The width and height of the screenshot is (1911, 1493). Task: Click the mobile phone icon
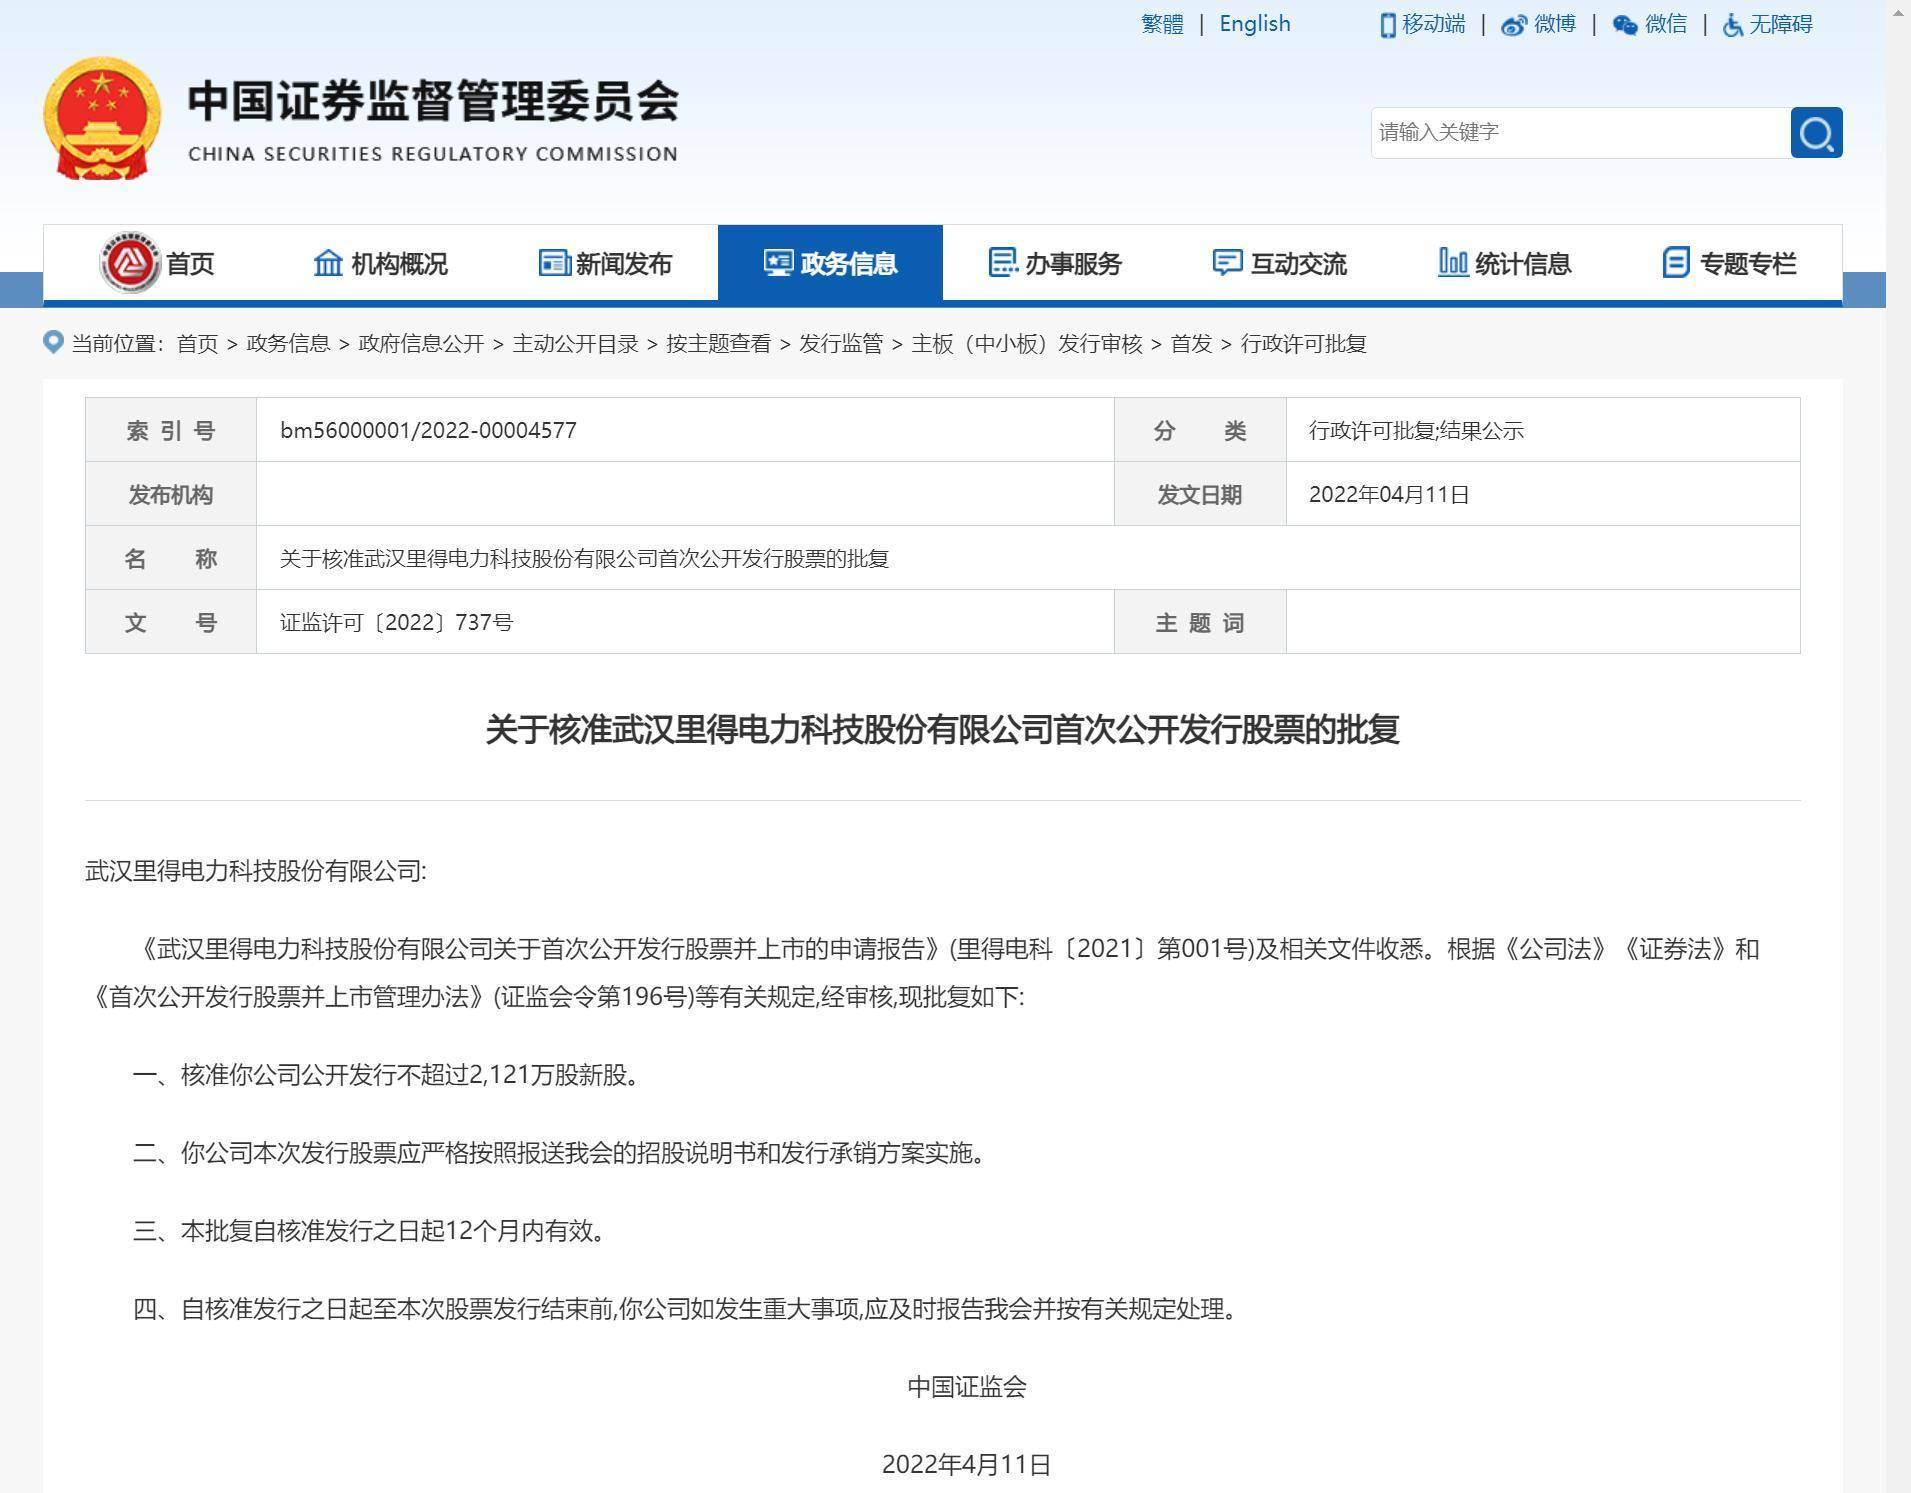(1387, 25)
